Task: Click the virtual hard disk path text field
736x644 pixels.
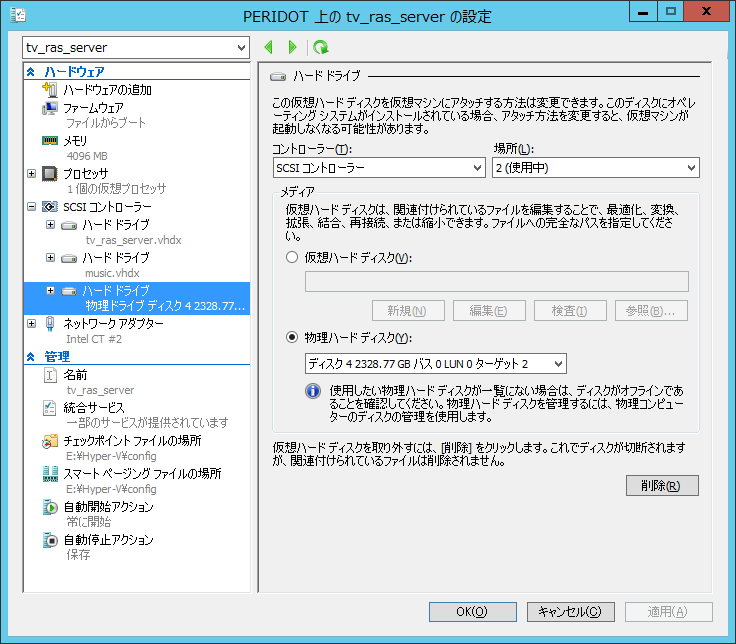Action: [x=497, y=281]
